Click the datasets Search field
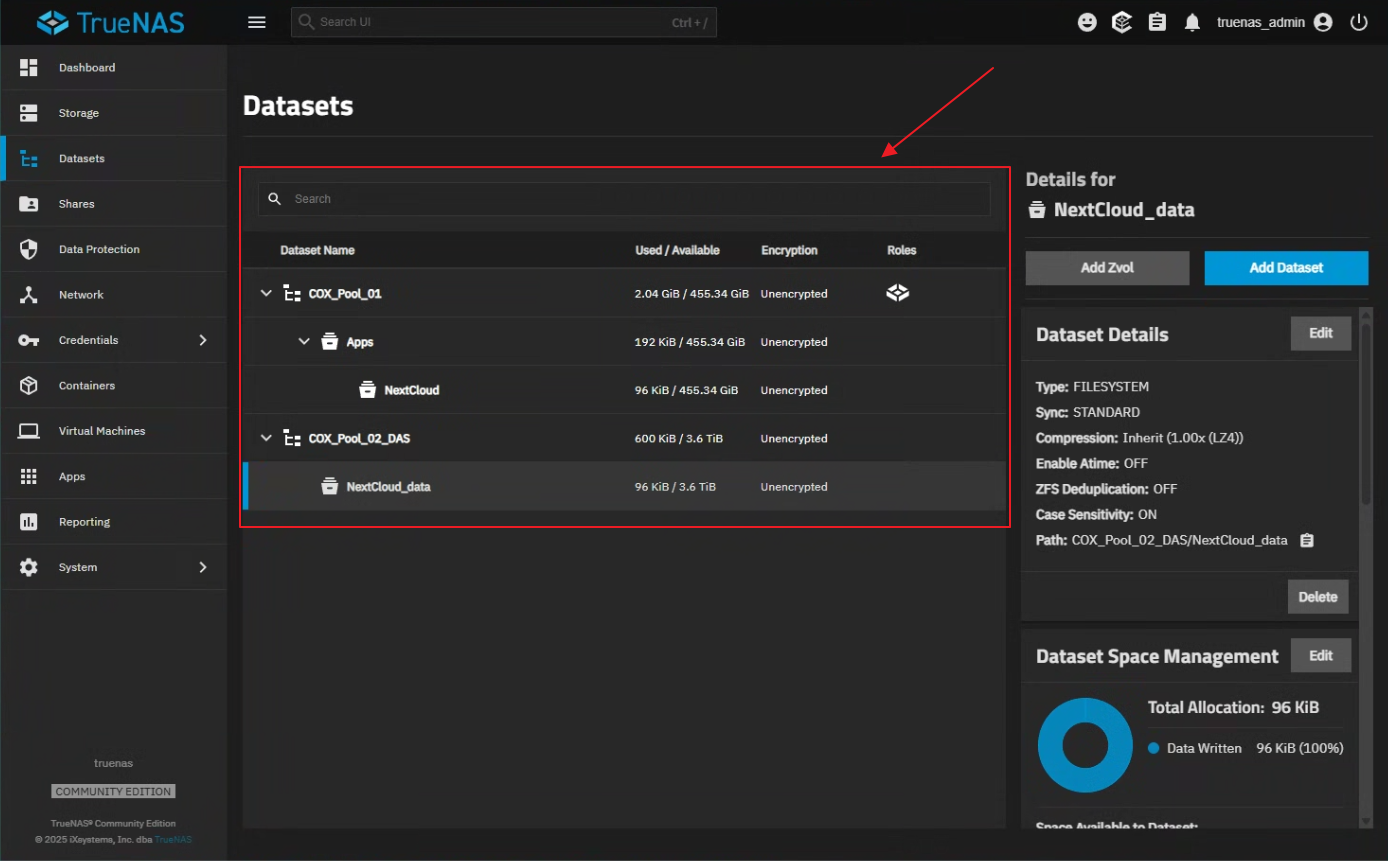This screenshot has width=1388, height=861. pyautogui.click(x=624, y=199)
